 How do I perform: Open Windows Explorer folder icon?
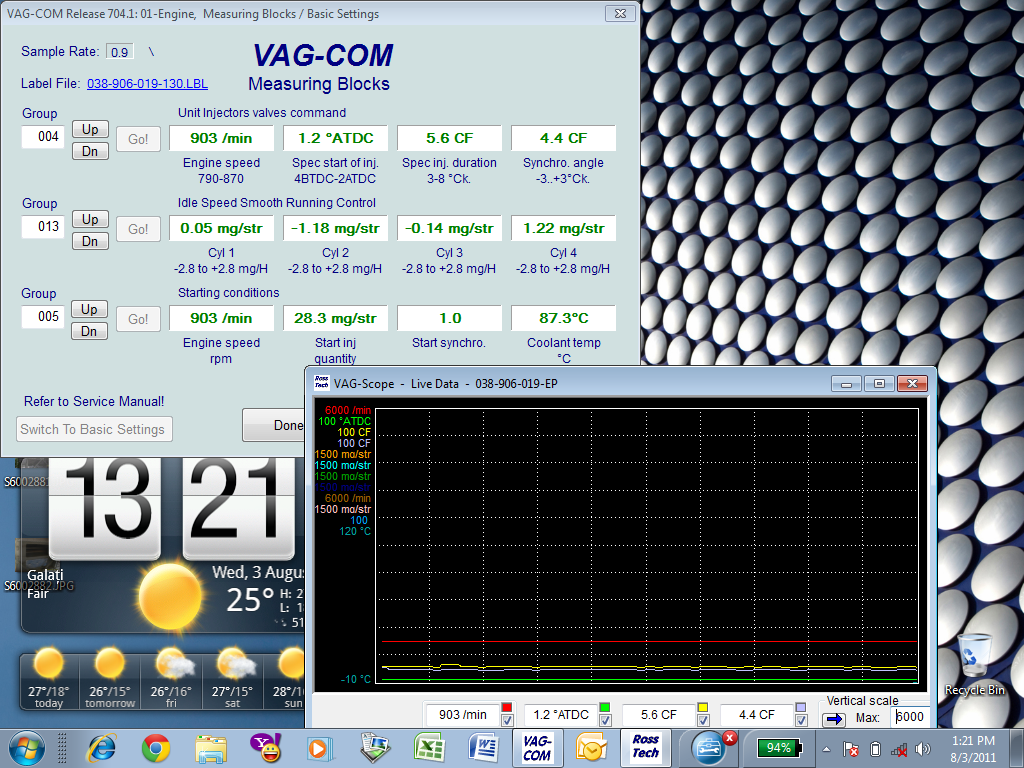pyautogui.click(x=210, y=748)
